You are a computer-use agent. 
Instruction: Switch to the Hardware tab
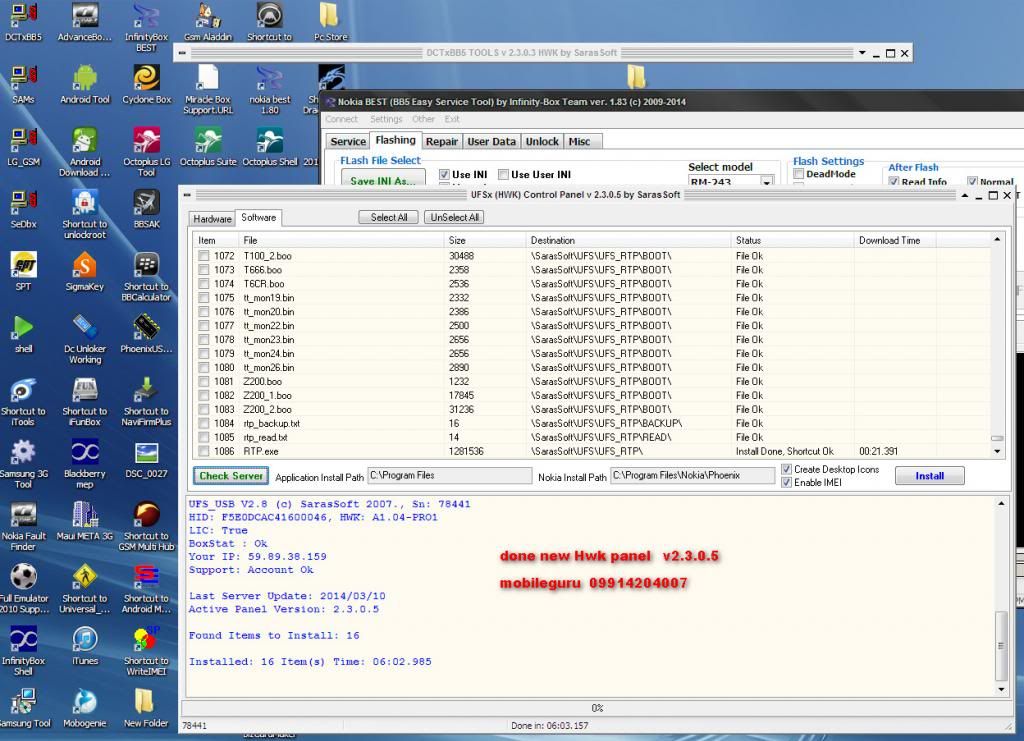212,219
